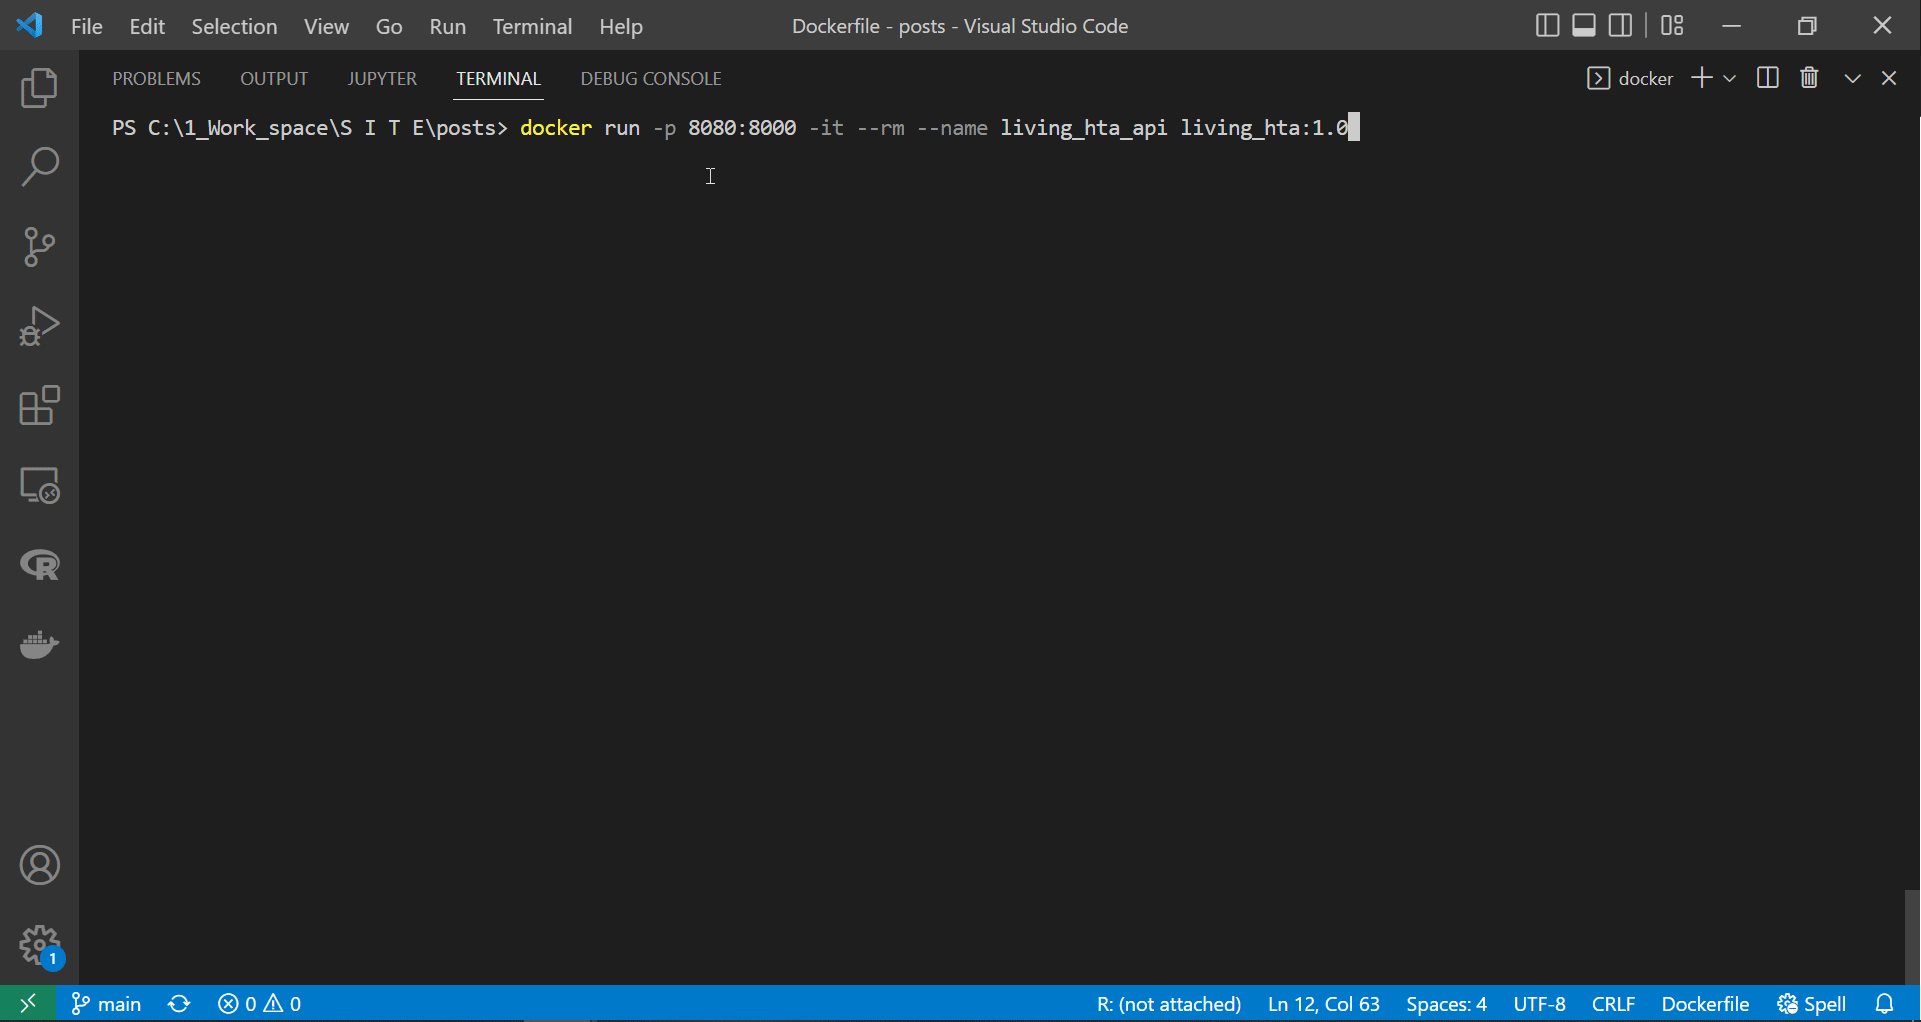
Task: Toggle the secondary sidebar visibility
Action: tap(1621, 26)
